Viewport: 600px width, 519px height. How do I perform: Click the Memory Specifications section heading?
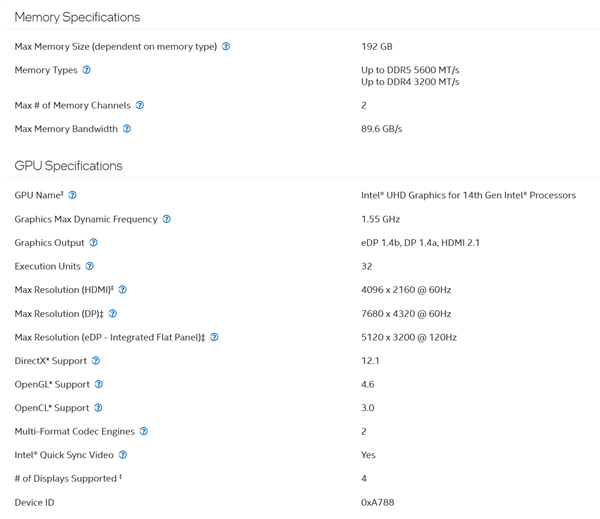77,17
